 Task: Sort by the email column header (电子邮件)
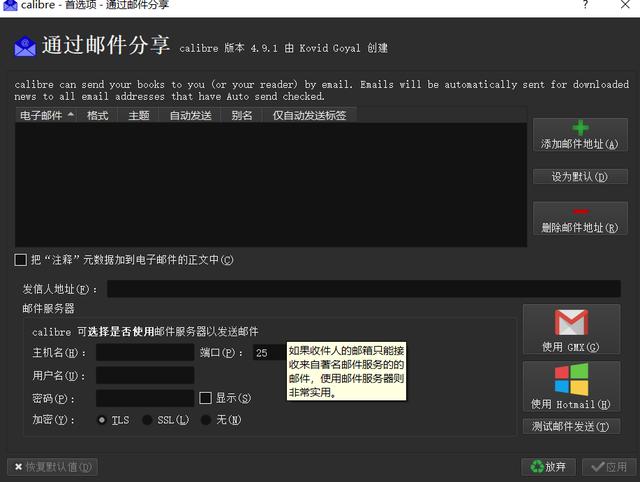pos(46,116)
